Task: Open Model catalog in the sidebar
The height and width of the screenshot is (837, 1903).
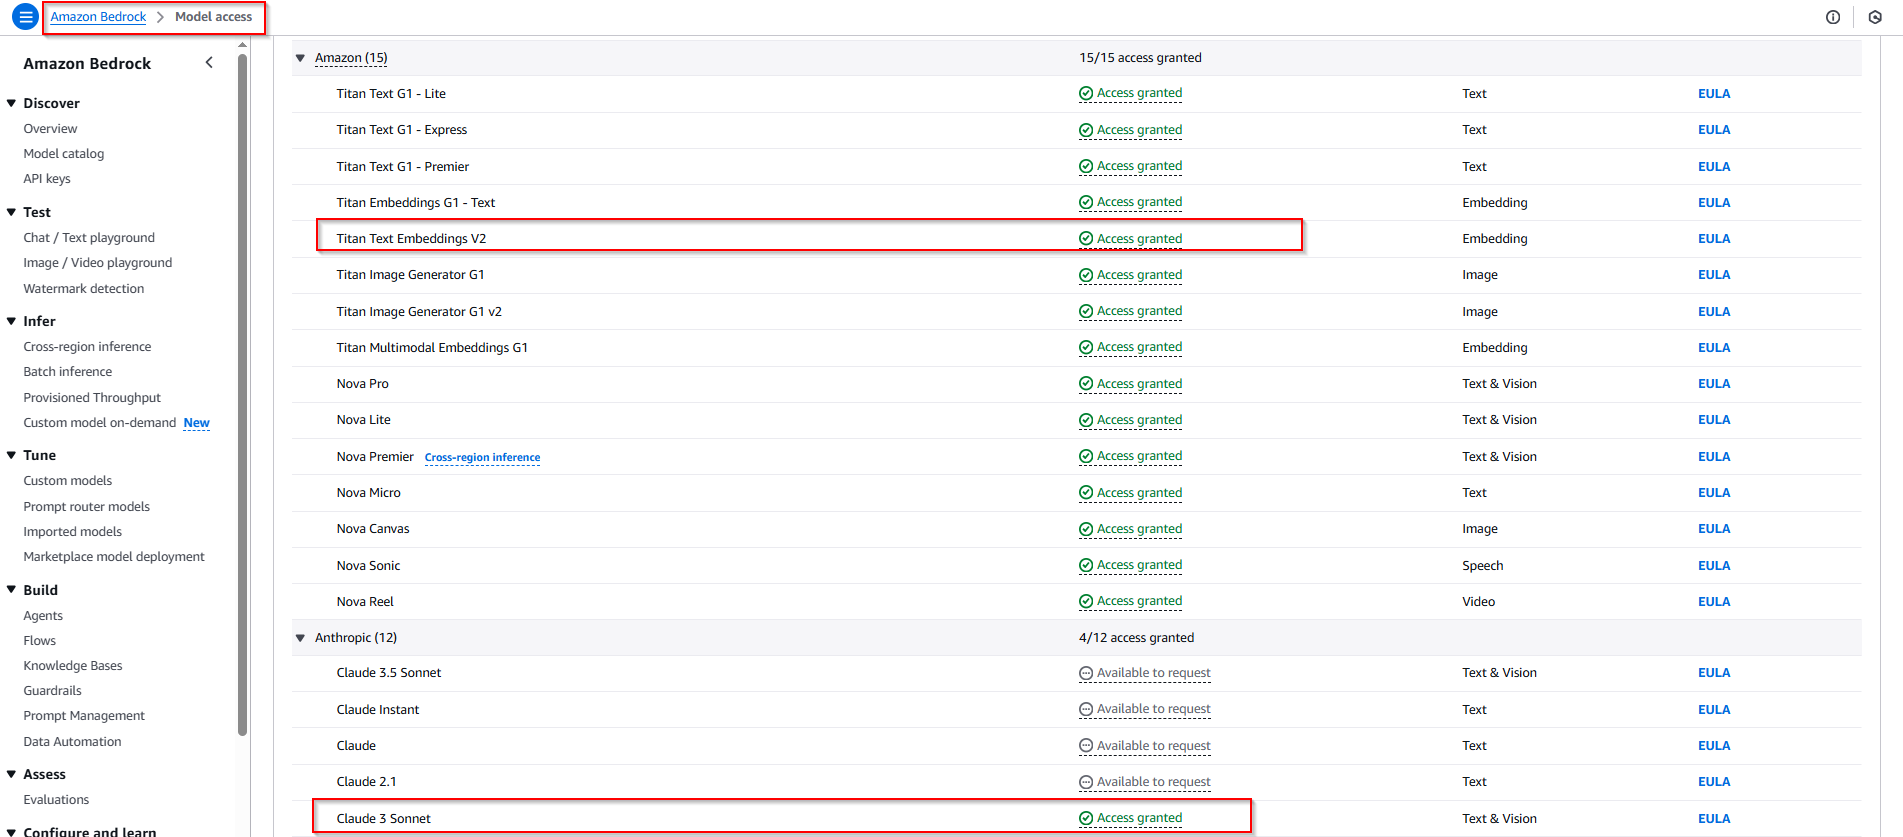Action: click(x=64, y=154)
